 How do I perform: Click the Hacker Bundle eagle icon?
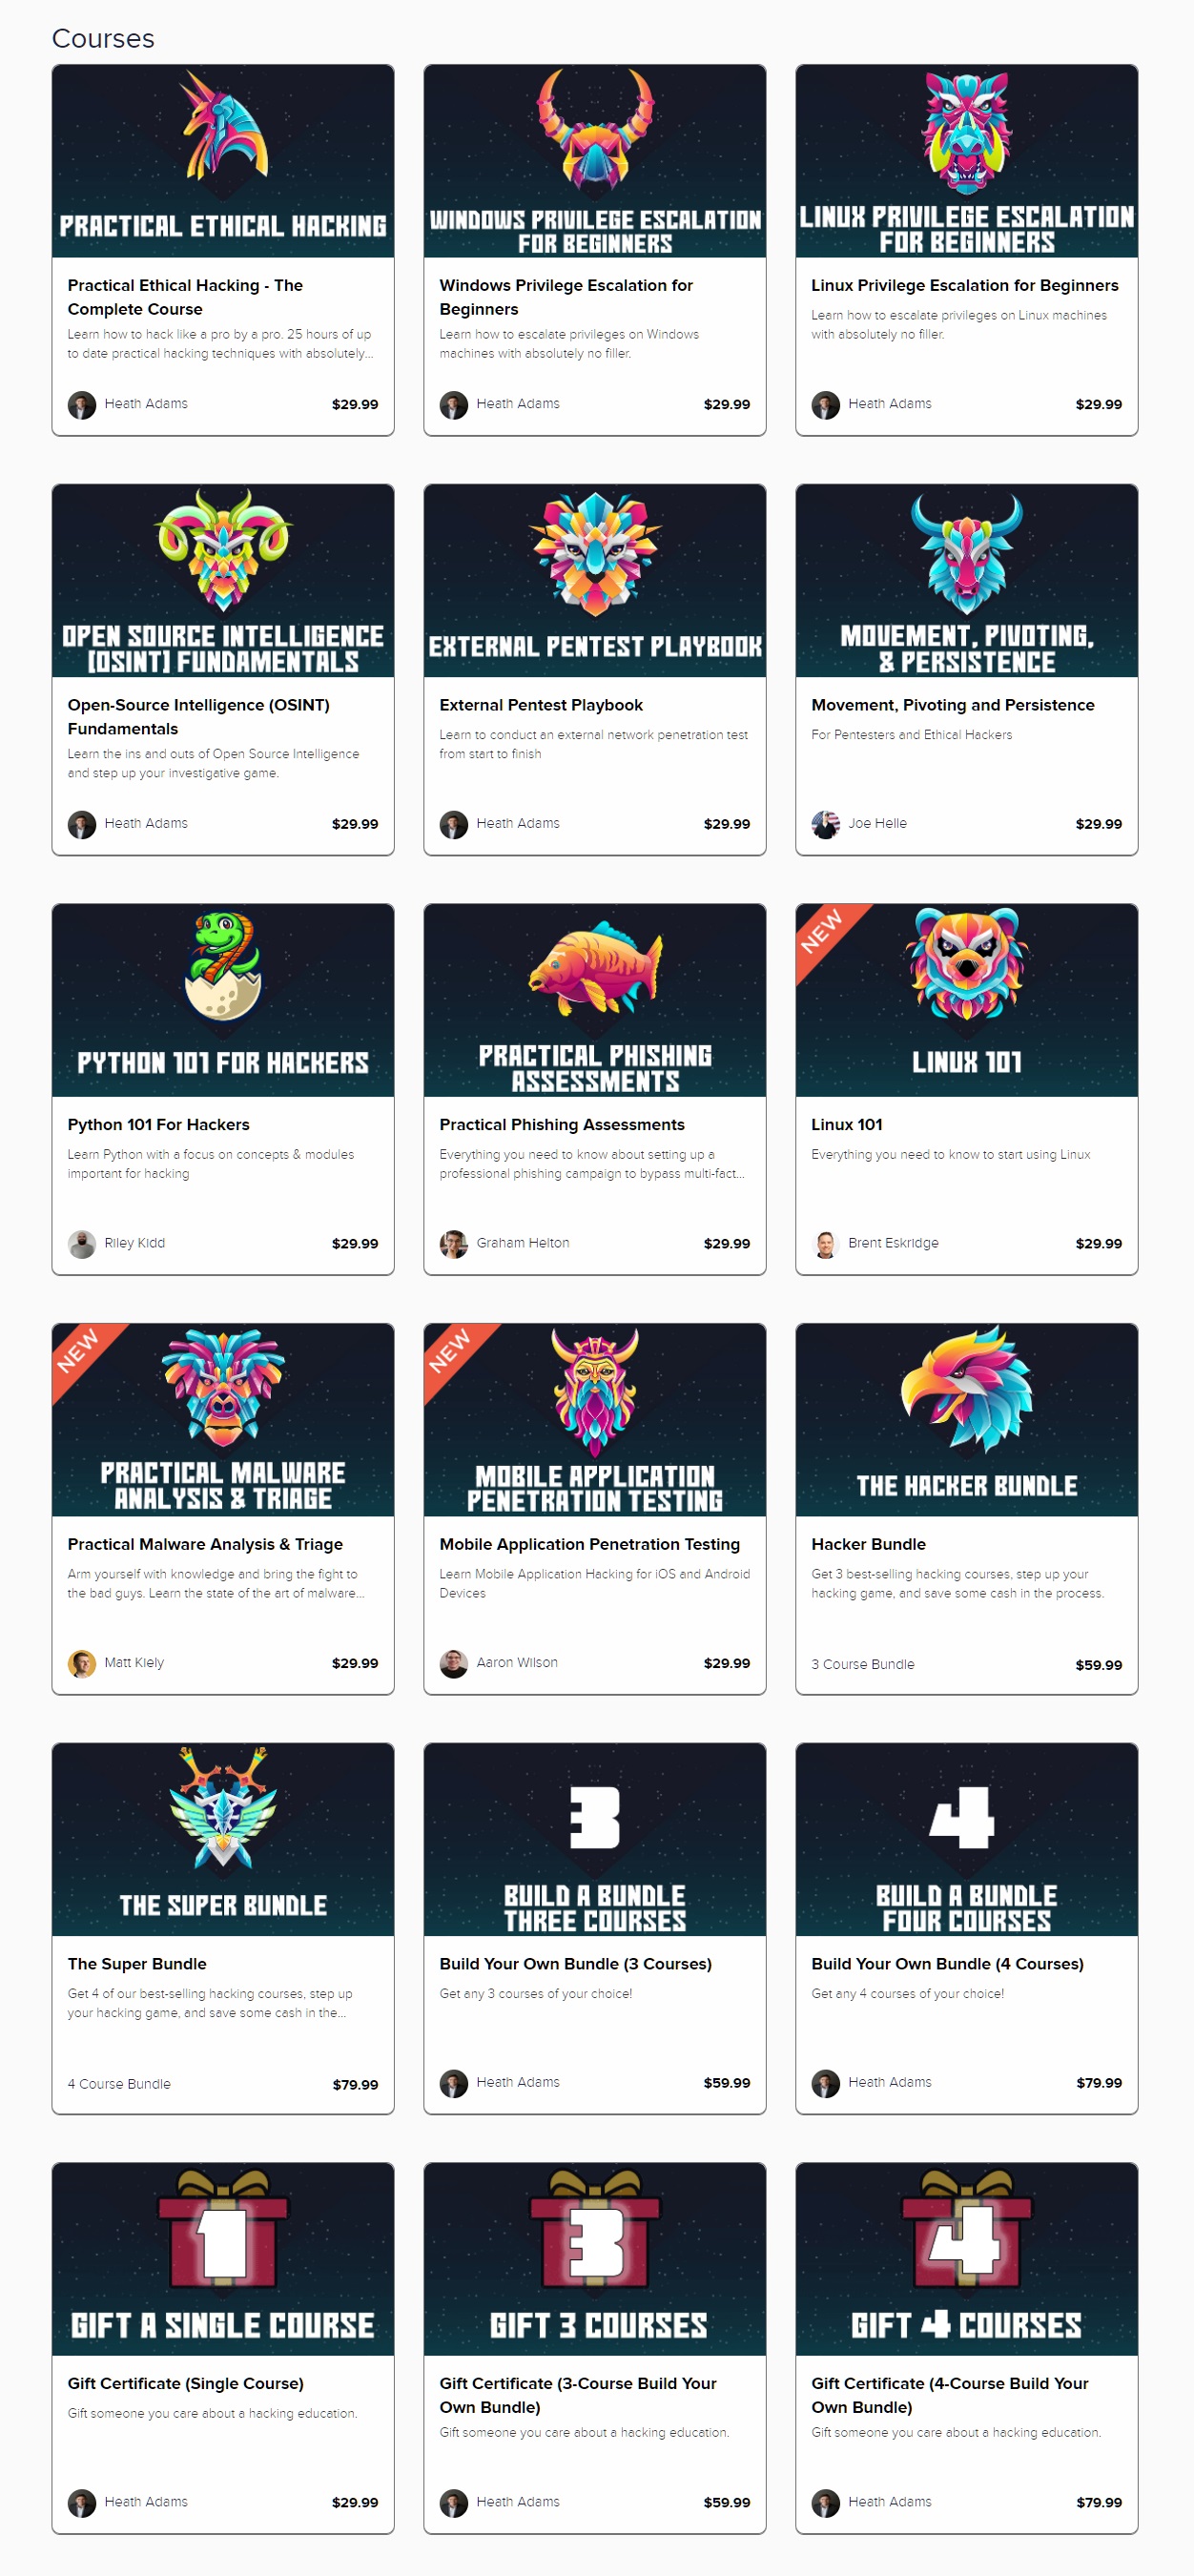point(966,1389)
